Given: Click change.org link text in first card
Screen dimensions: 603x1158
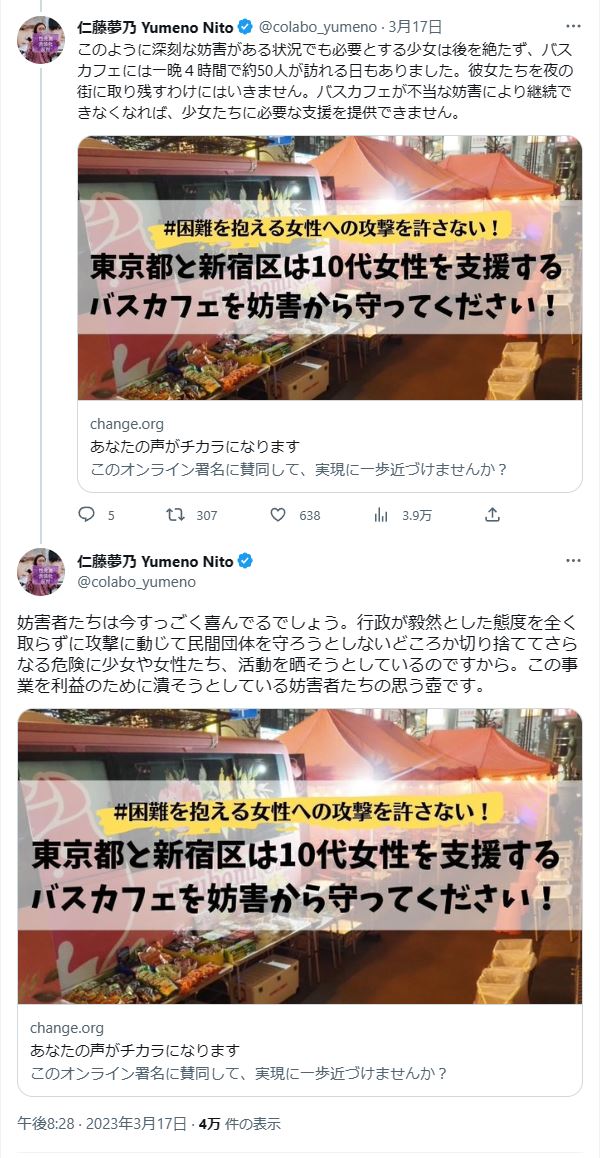Looking at the screenshot, I should point(127,425).
